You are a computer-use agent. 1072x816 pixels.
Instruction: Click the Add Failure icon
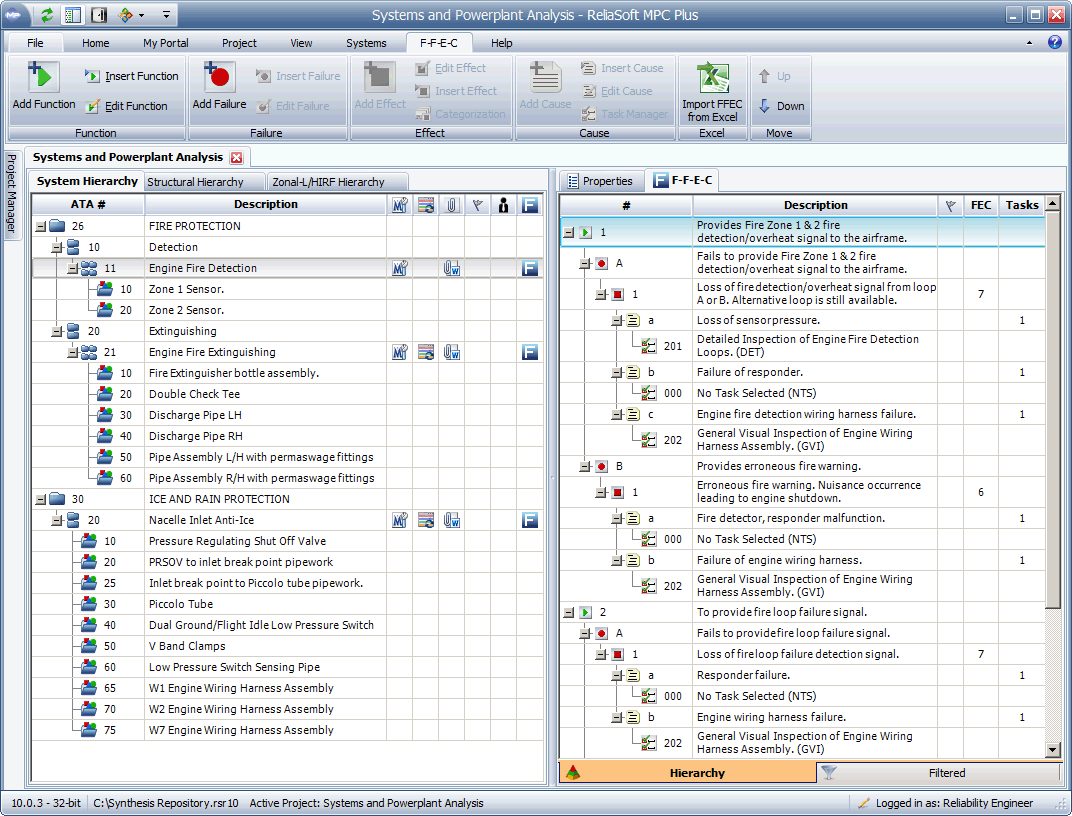tap(219, 79)
